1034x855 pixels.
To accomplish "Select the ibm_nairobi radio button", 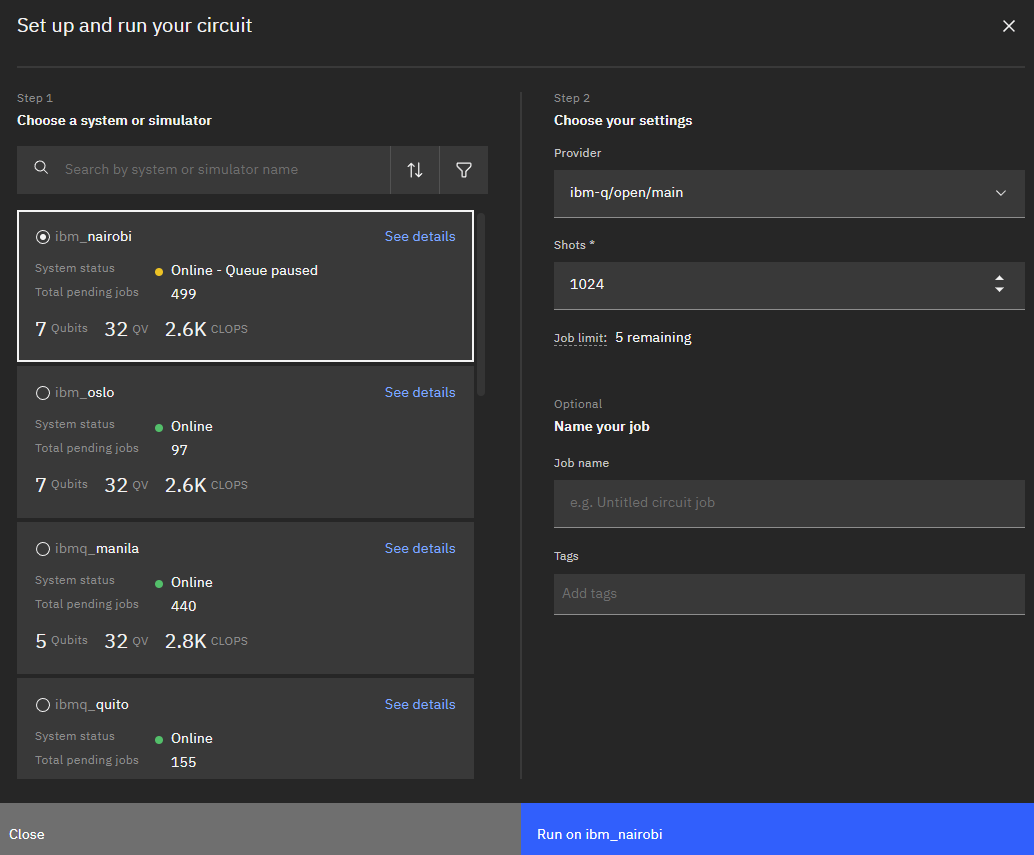I will coord(43,237).
